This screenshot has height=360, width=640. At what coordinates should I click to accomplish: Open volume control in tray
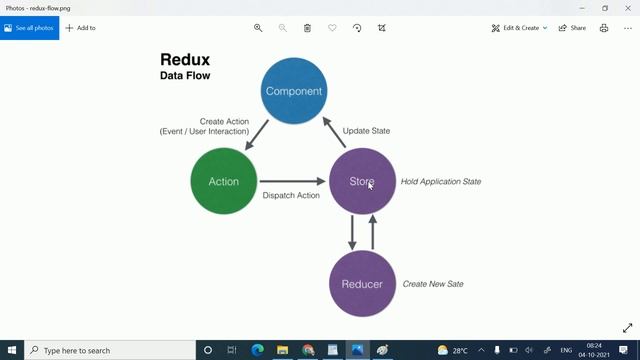[x=529, y=350]
